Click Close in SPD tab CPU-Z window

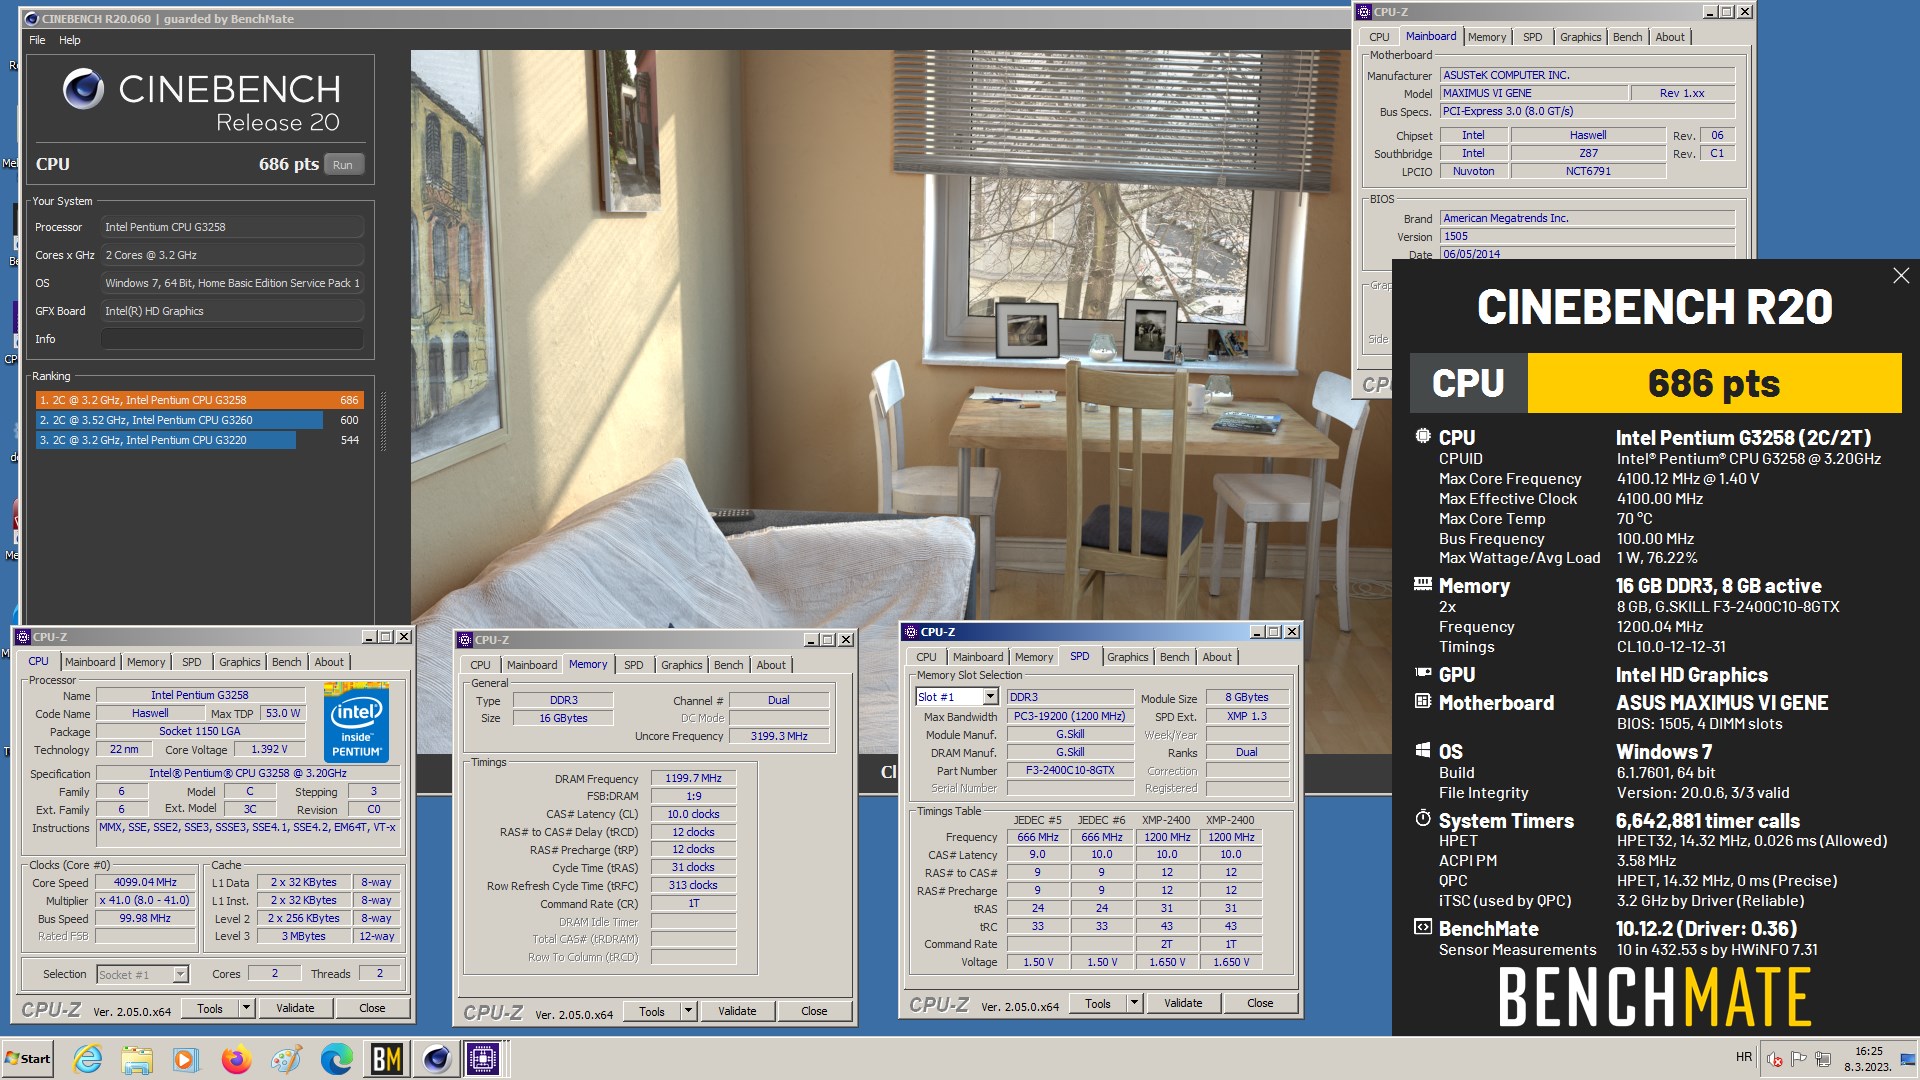(x=1260, y=1003)
